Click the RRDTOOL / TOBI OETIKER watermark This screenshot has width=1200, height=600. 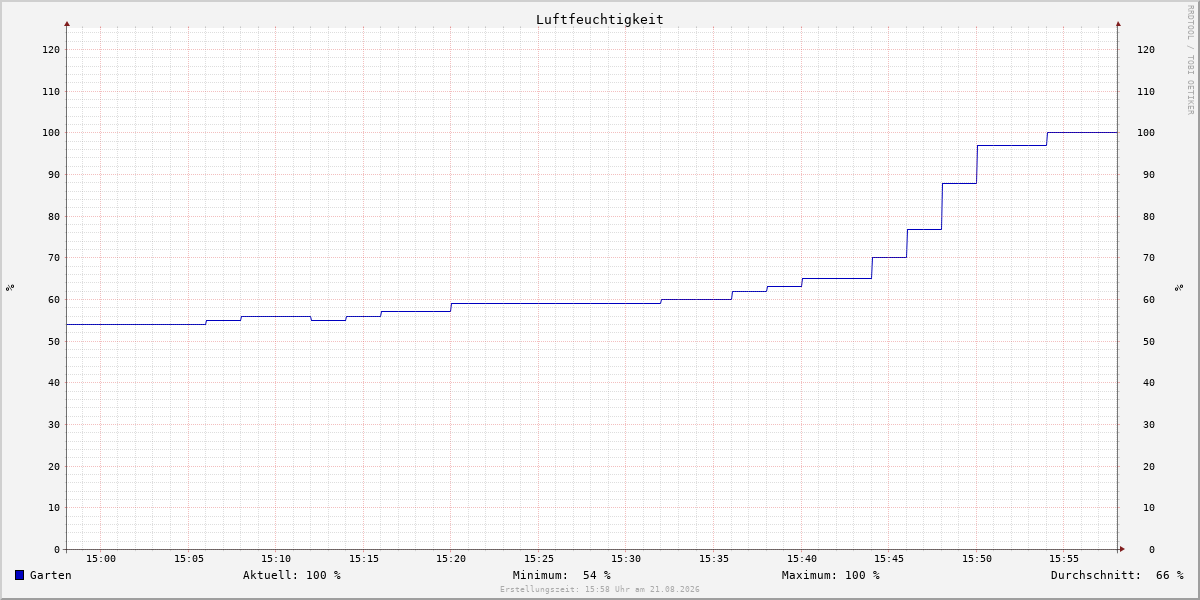pos(1190,60)
